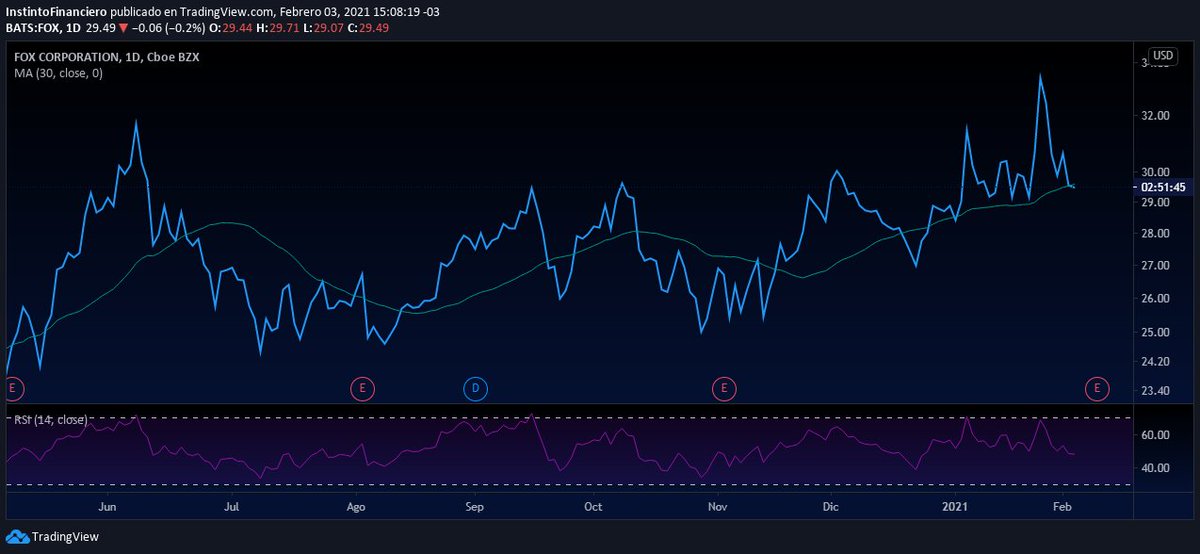Click the 02:51:45 countdown price label
Viewport: 1200px width, 554px height.
coord(1165,187)
